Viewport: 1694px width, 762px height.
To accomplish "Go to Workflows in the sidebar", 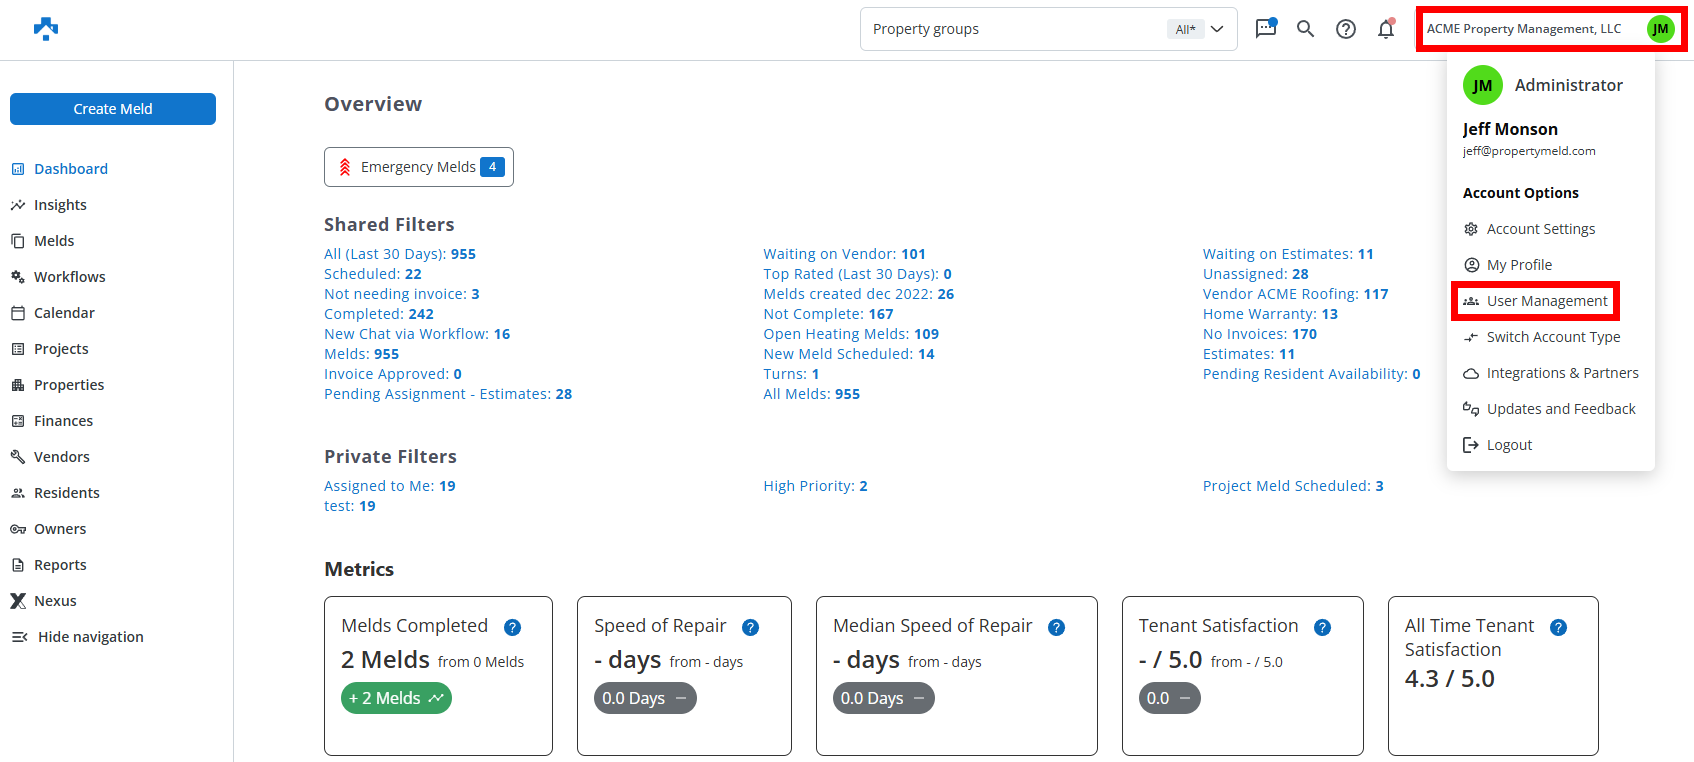I will point(69,277).
